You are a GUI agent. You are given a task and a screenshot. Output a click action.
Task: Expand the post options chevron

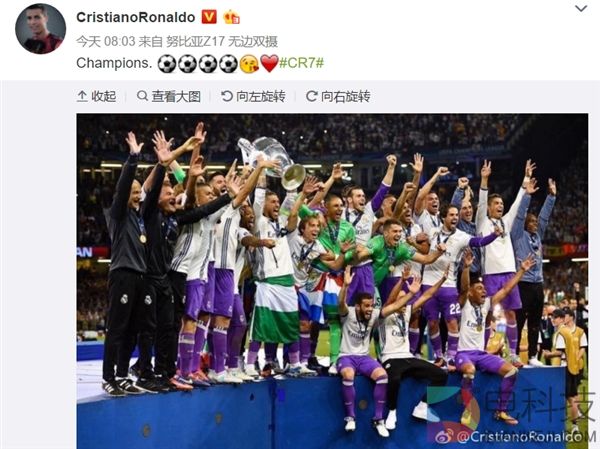click(581, 8)
